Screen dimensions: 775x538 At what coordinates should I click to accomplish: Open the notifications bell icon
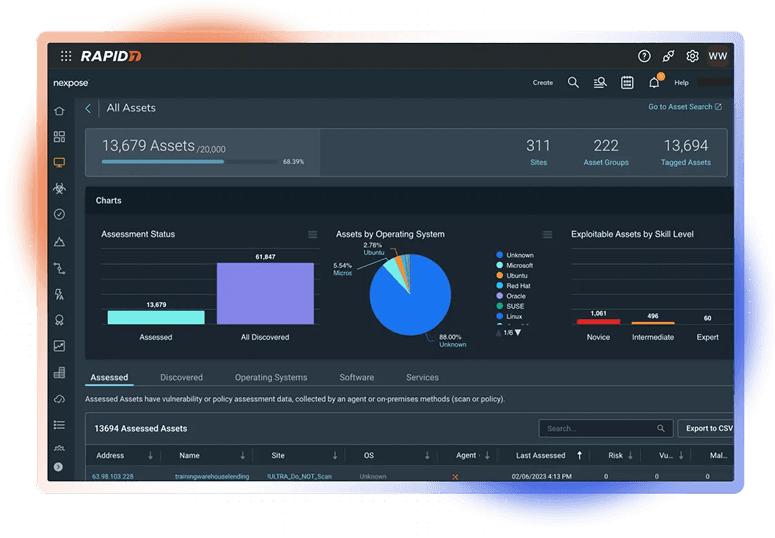[654, 83]
